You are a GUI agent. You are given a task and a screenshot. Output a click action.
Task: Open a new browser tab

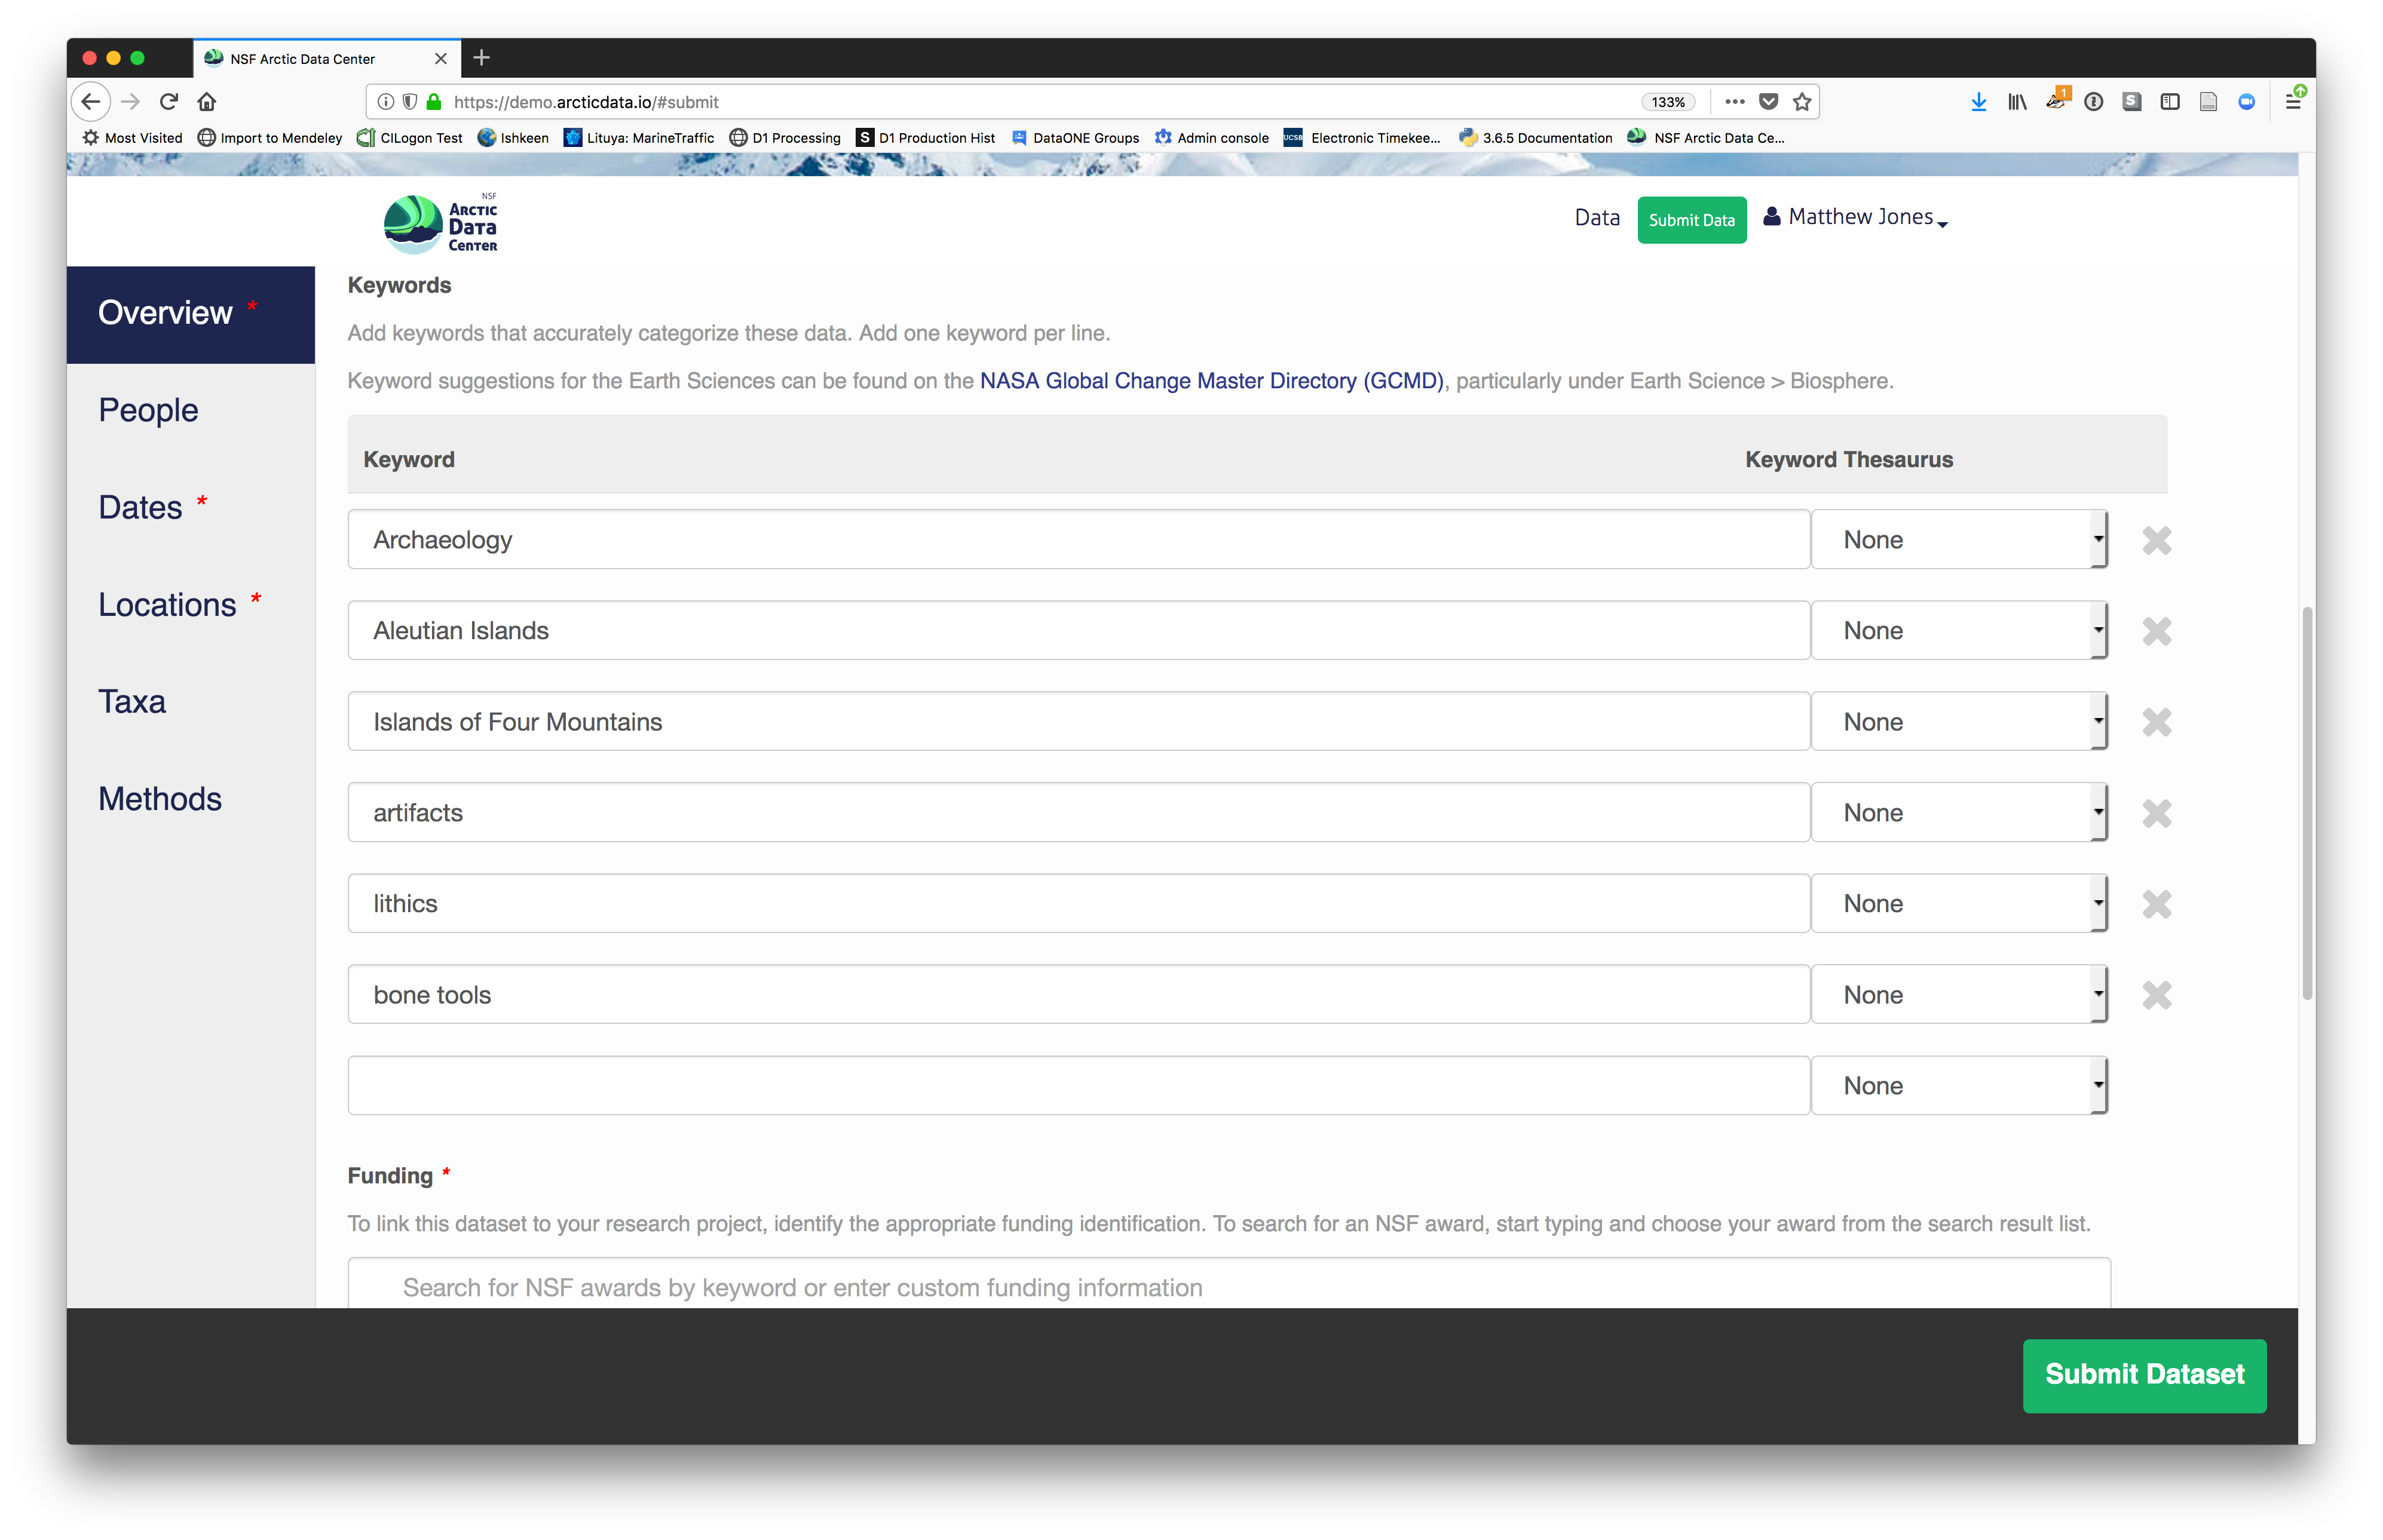pos(481,58)
